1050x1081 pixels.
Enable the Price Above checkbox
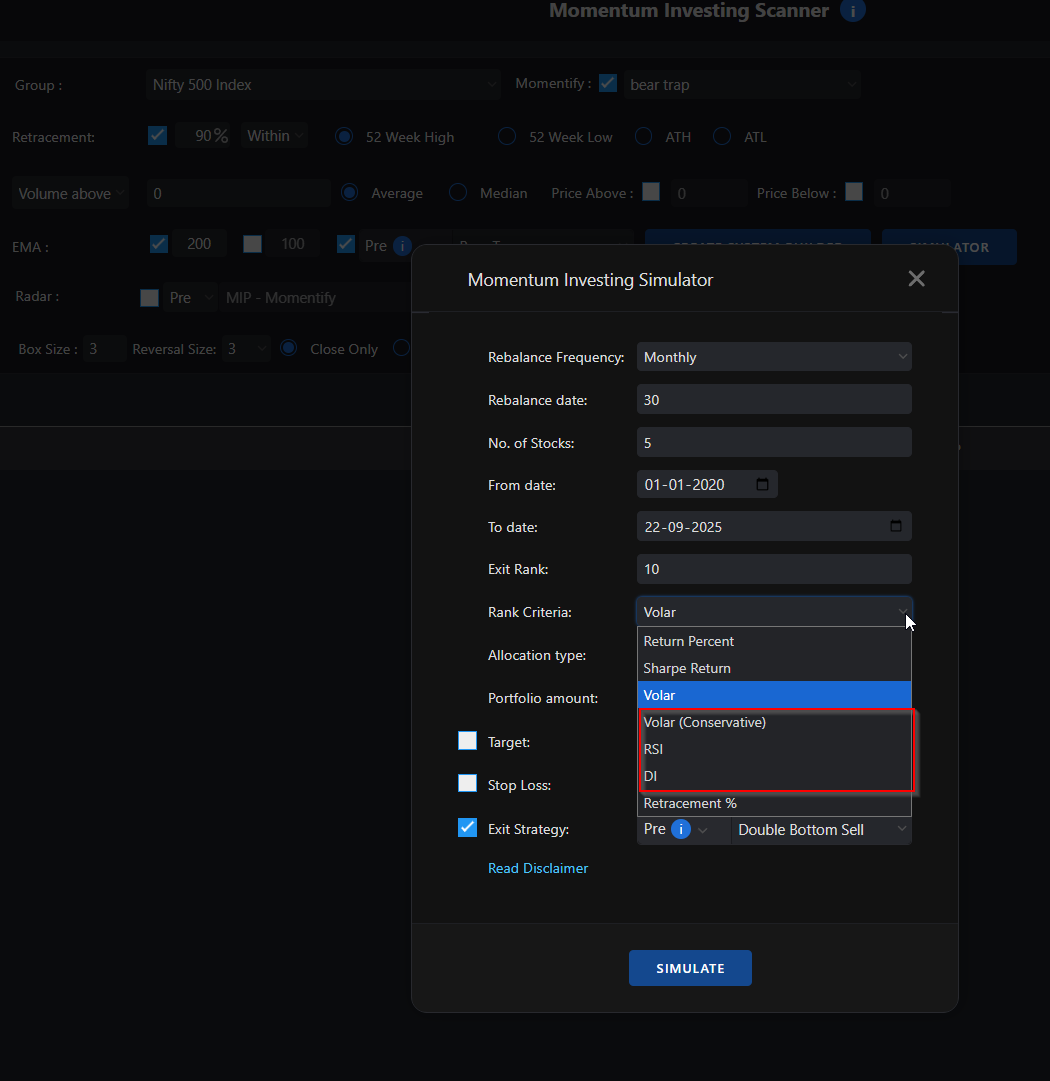[x=651, y=192]
